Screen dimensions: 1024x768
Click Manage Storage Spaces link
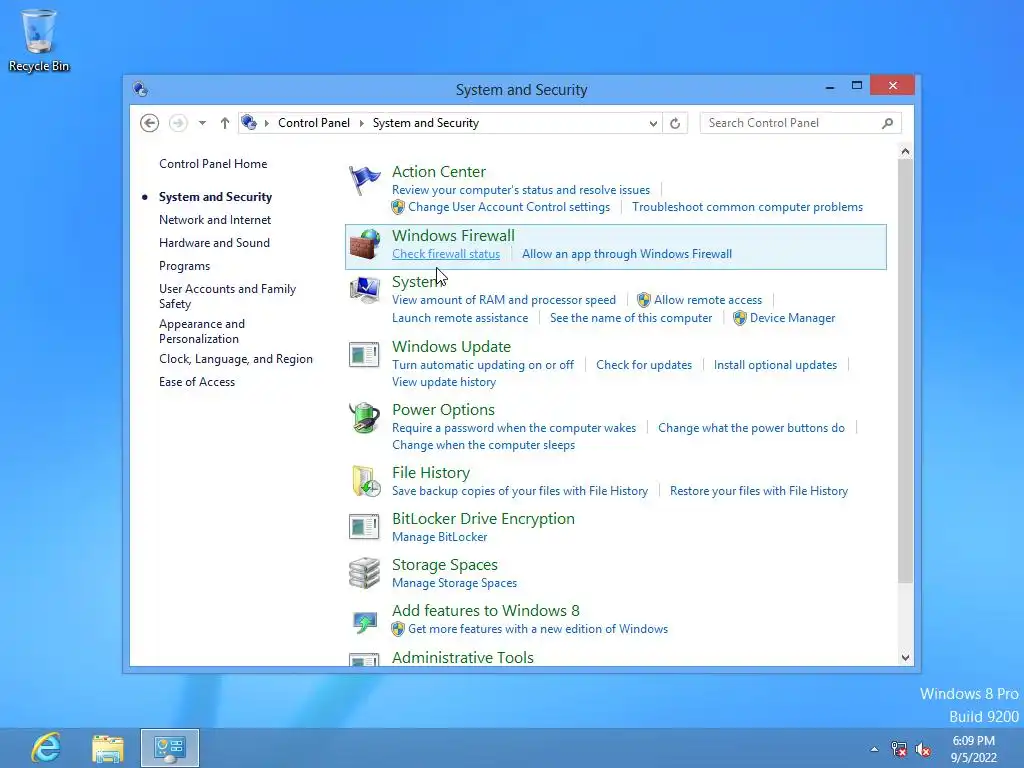(455, 583)
